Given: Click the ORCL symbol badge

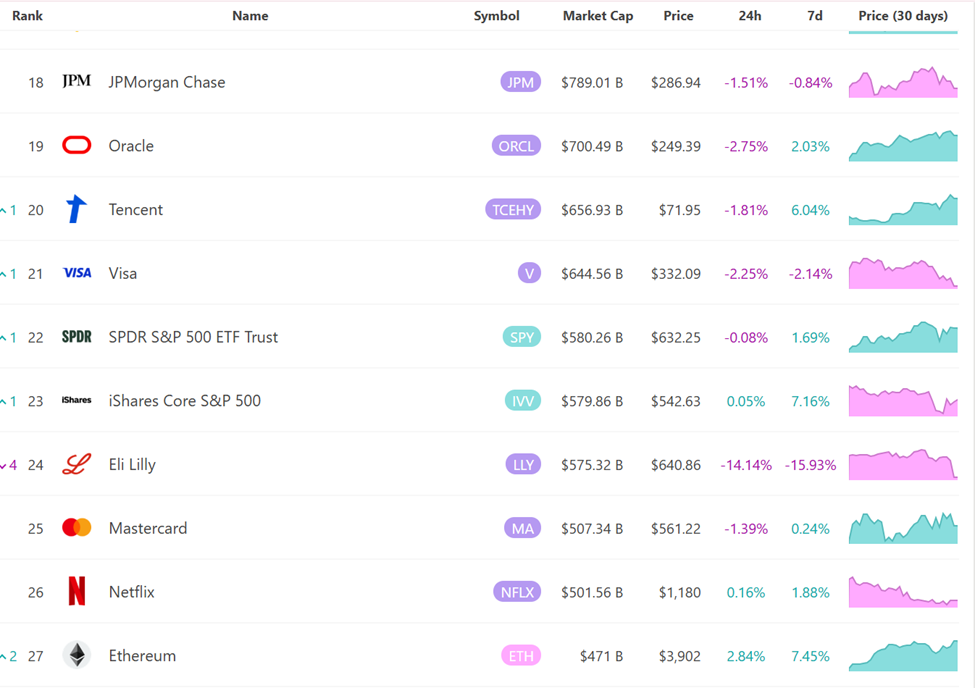Looking at the screenshot, I should [x=516, y=146].
